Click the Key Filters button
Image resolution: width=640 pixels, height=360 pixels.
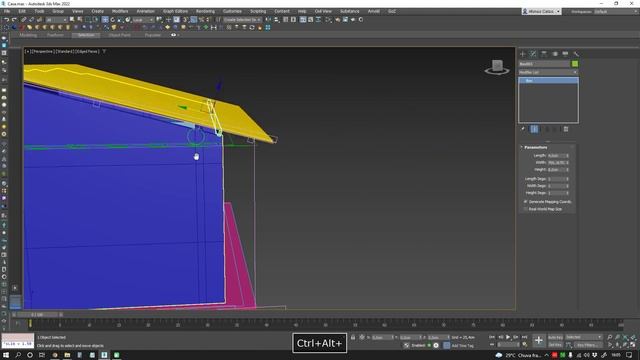[588, 345]
